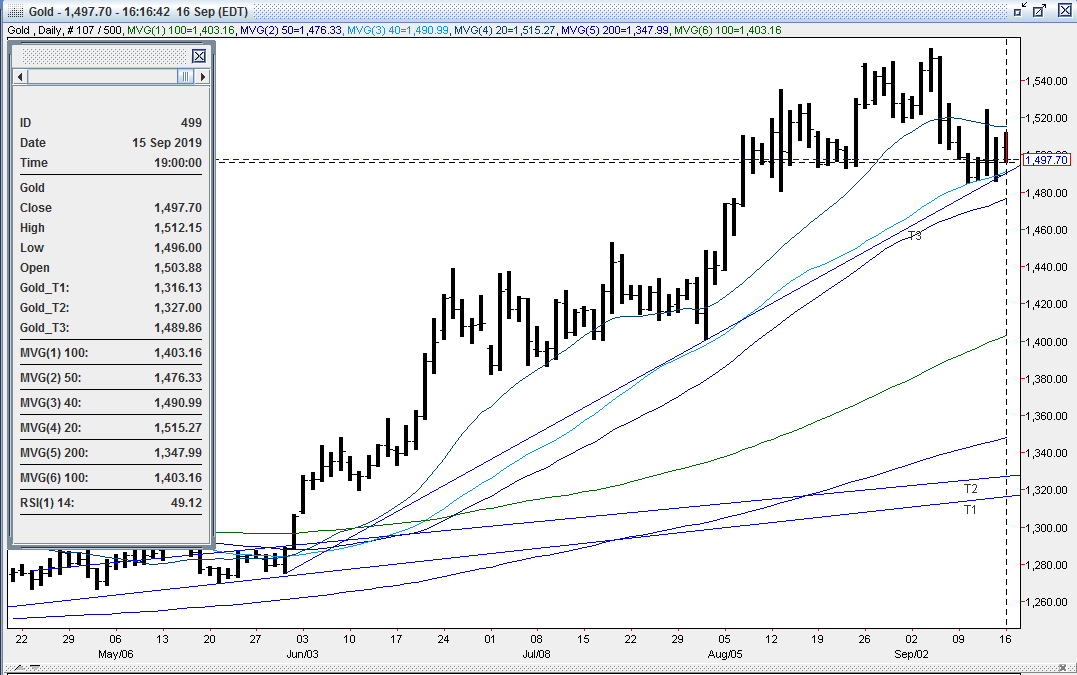
Task: Click the window title 'Gold - 1,497.70'
Action: [71, 12]
